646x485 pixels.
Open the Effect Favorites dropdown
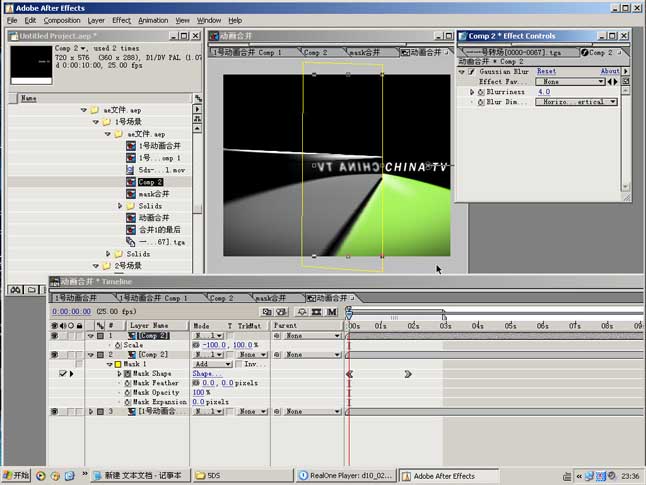[x=570, y=82]
